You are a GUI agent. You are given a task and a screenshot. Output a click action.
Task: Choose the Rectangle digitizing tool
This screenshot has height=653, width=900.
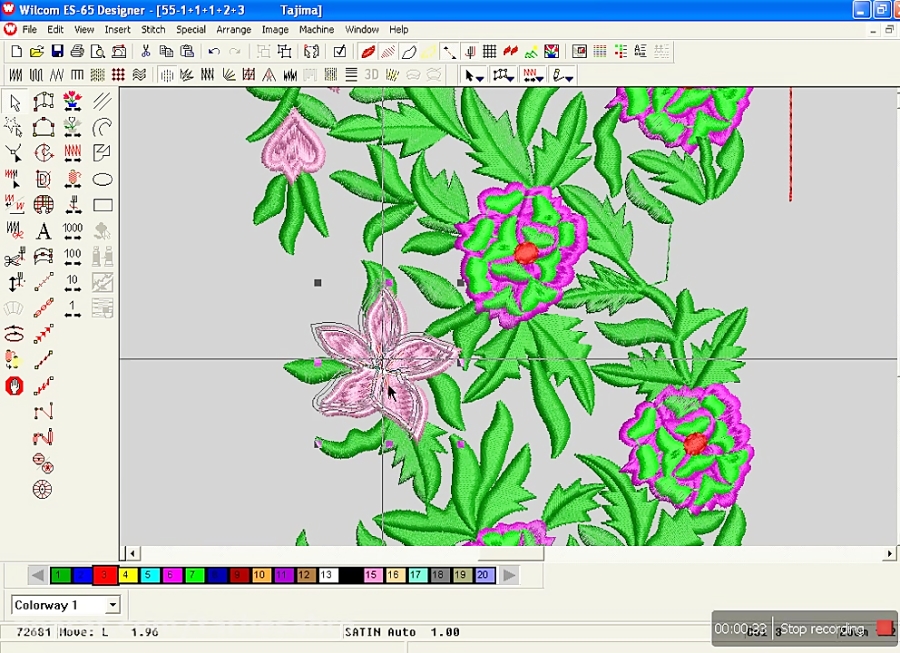click(103, 204)
